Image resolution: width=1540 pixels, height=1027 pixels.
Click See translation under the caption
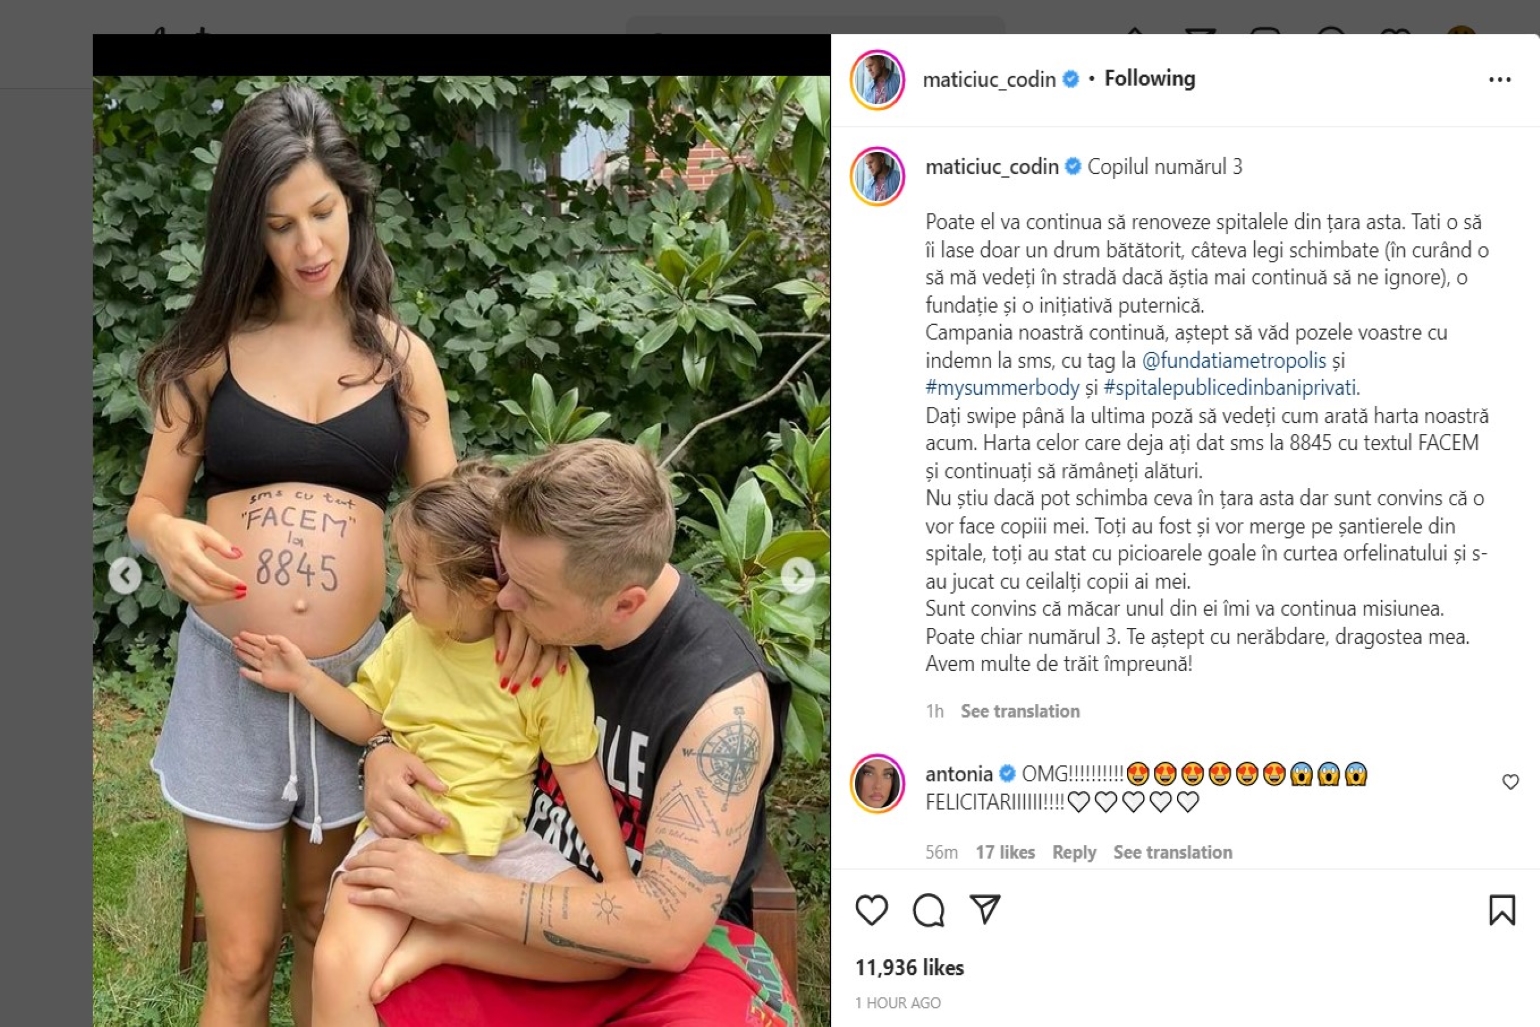1020,711
